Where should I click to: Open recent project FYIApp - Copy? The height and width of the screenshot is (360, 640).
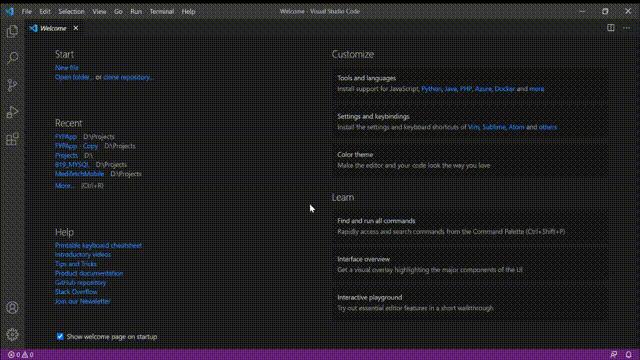[x=76, y=146]
